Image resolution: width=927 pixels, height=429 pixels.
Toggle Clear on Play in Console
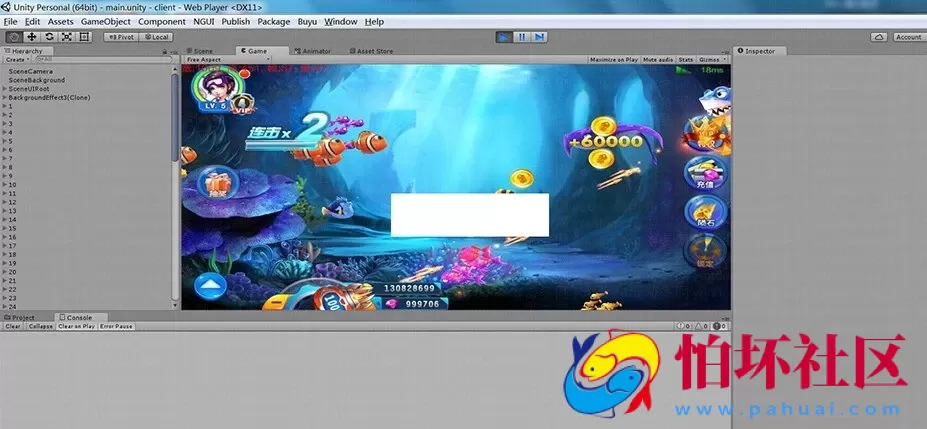77,326
